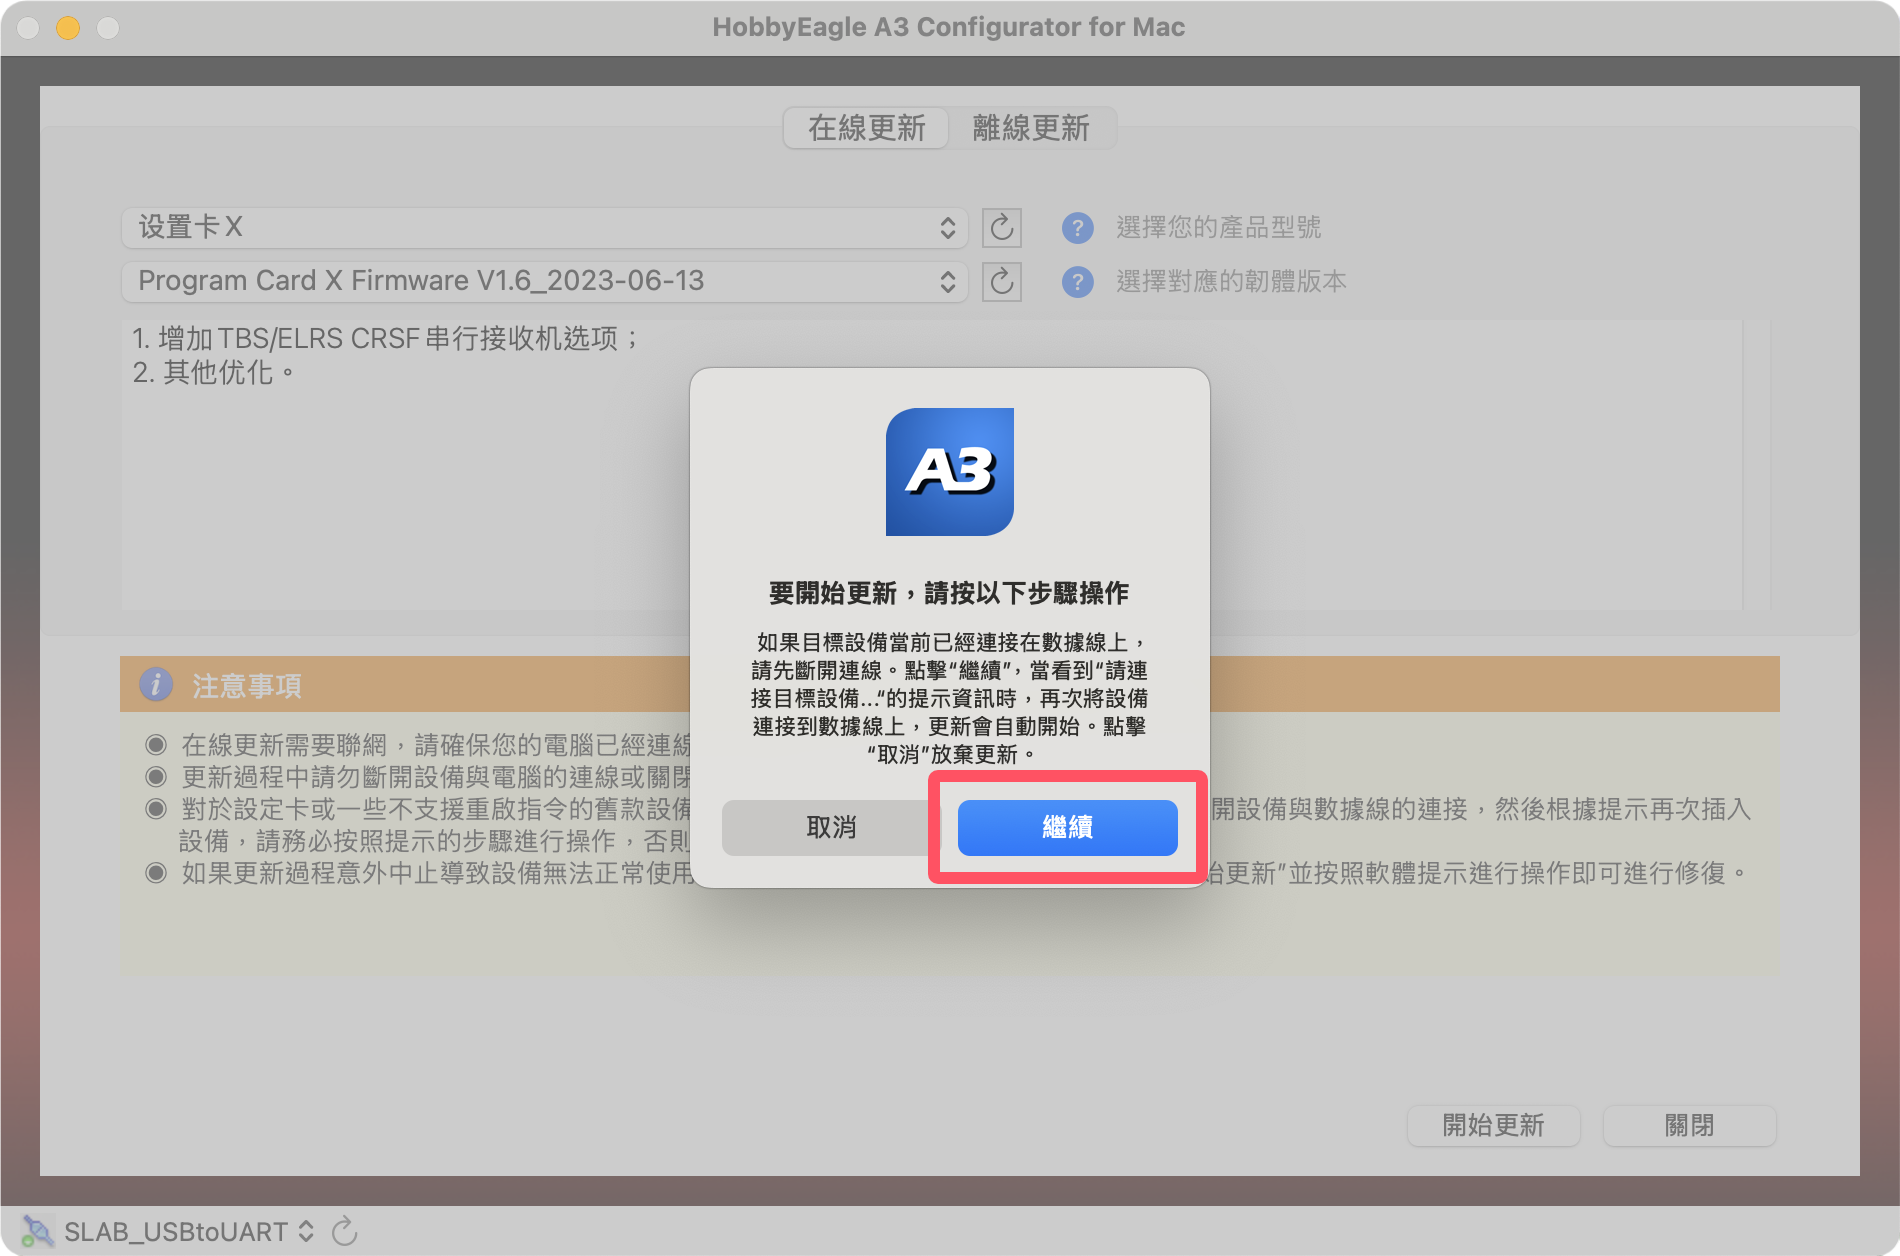
Task: Click the yellow minimize window button
Action: tap(68, 28)
